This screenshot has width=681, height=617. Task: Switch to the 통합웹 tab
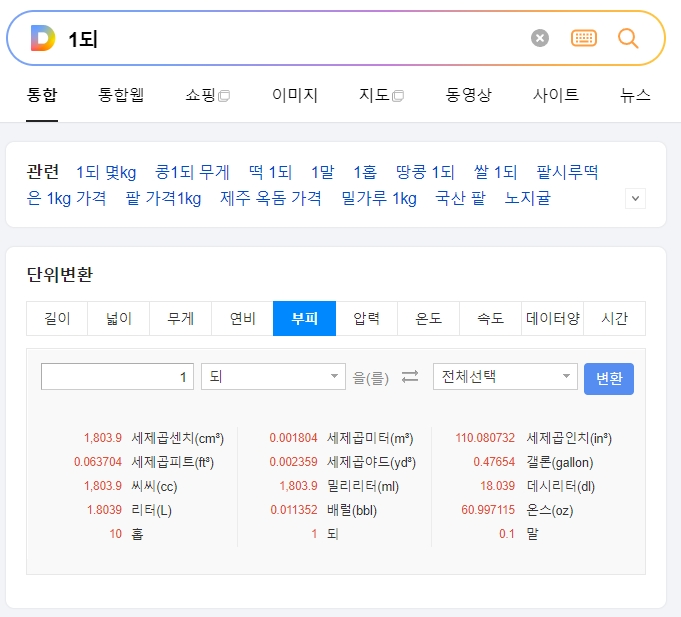121,95
